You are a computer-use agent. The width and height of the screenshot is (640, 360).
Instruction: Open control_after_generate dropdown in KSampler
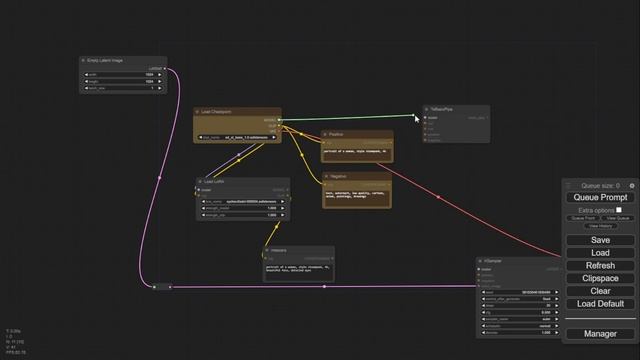pyautogui.click(x=520, y=299)
